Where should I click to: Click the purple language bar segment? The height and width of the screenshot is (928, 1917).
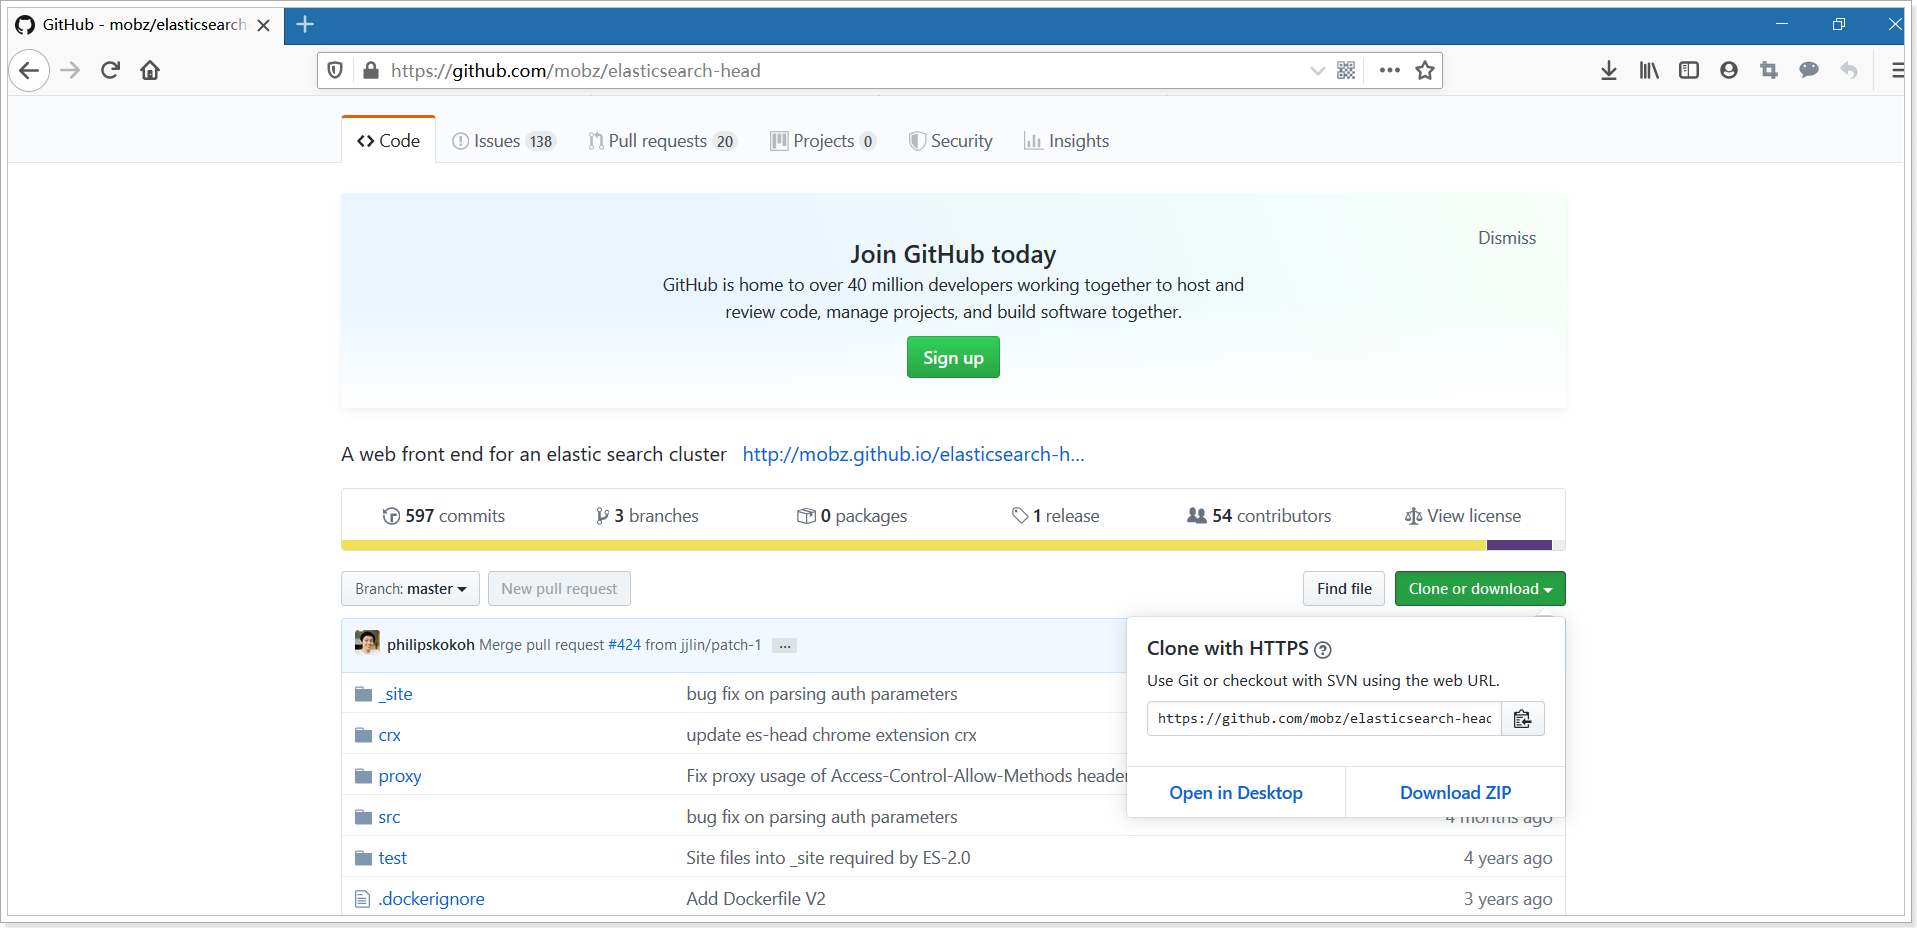[x=1519, y=545]
